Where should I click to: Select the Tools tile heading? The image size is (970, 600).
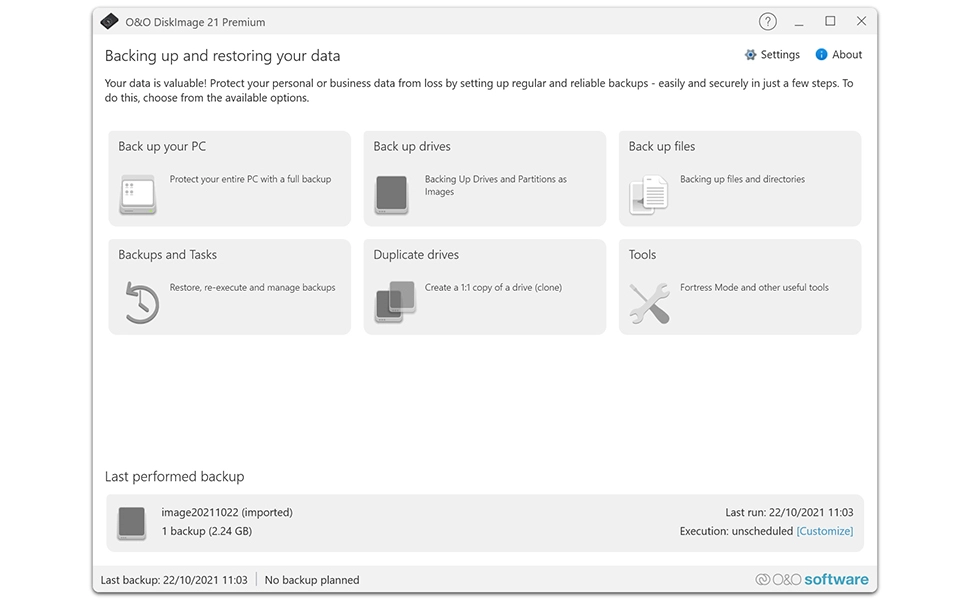pyautogui.click(x=641, y=254)
